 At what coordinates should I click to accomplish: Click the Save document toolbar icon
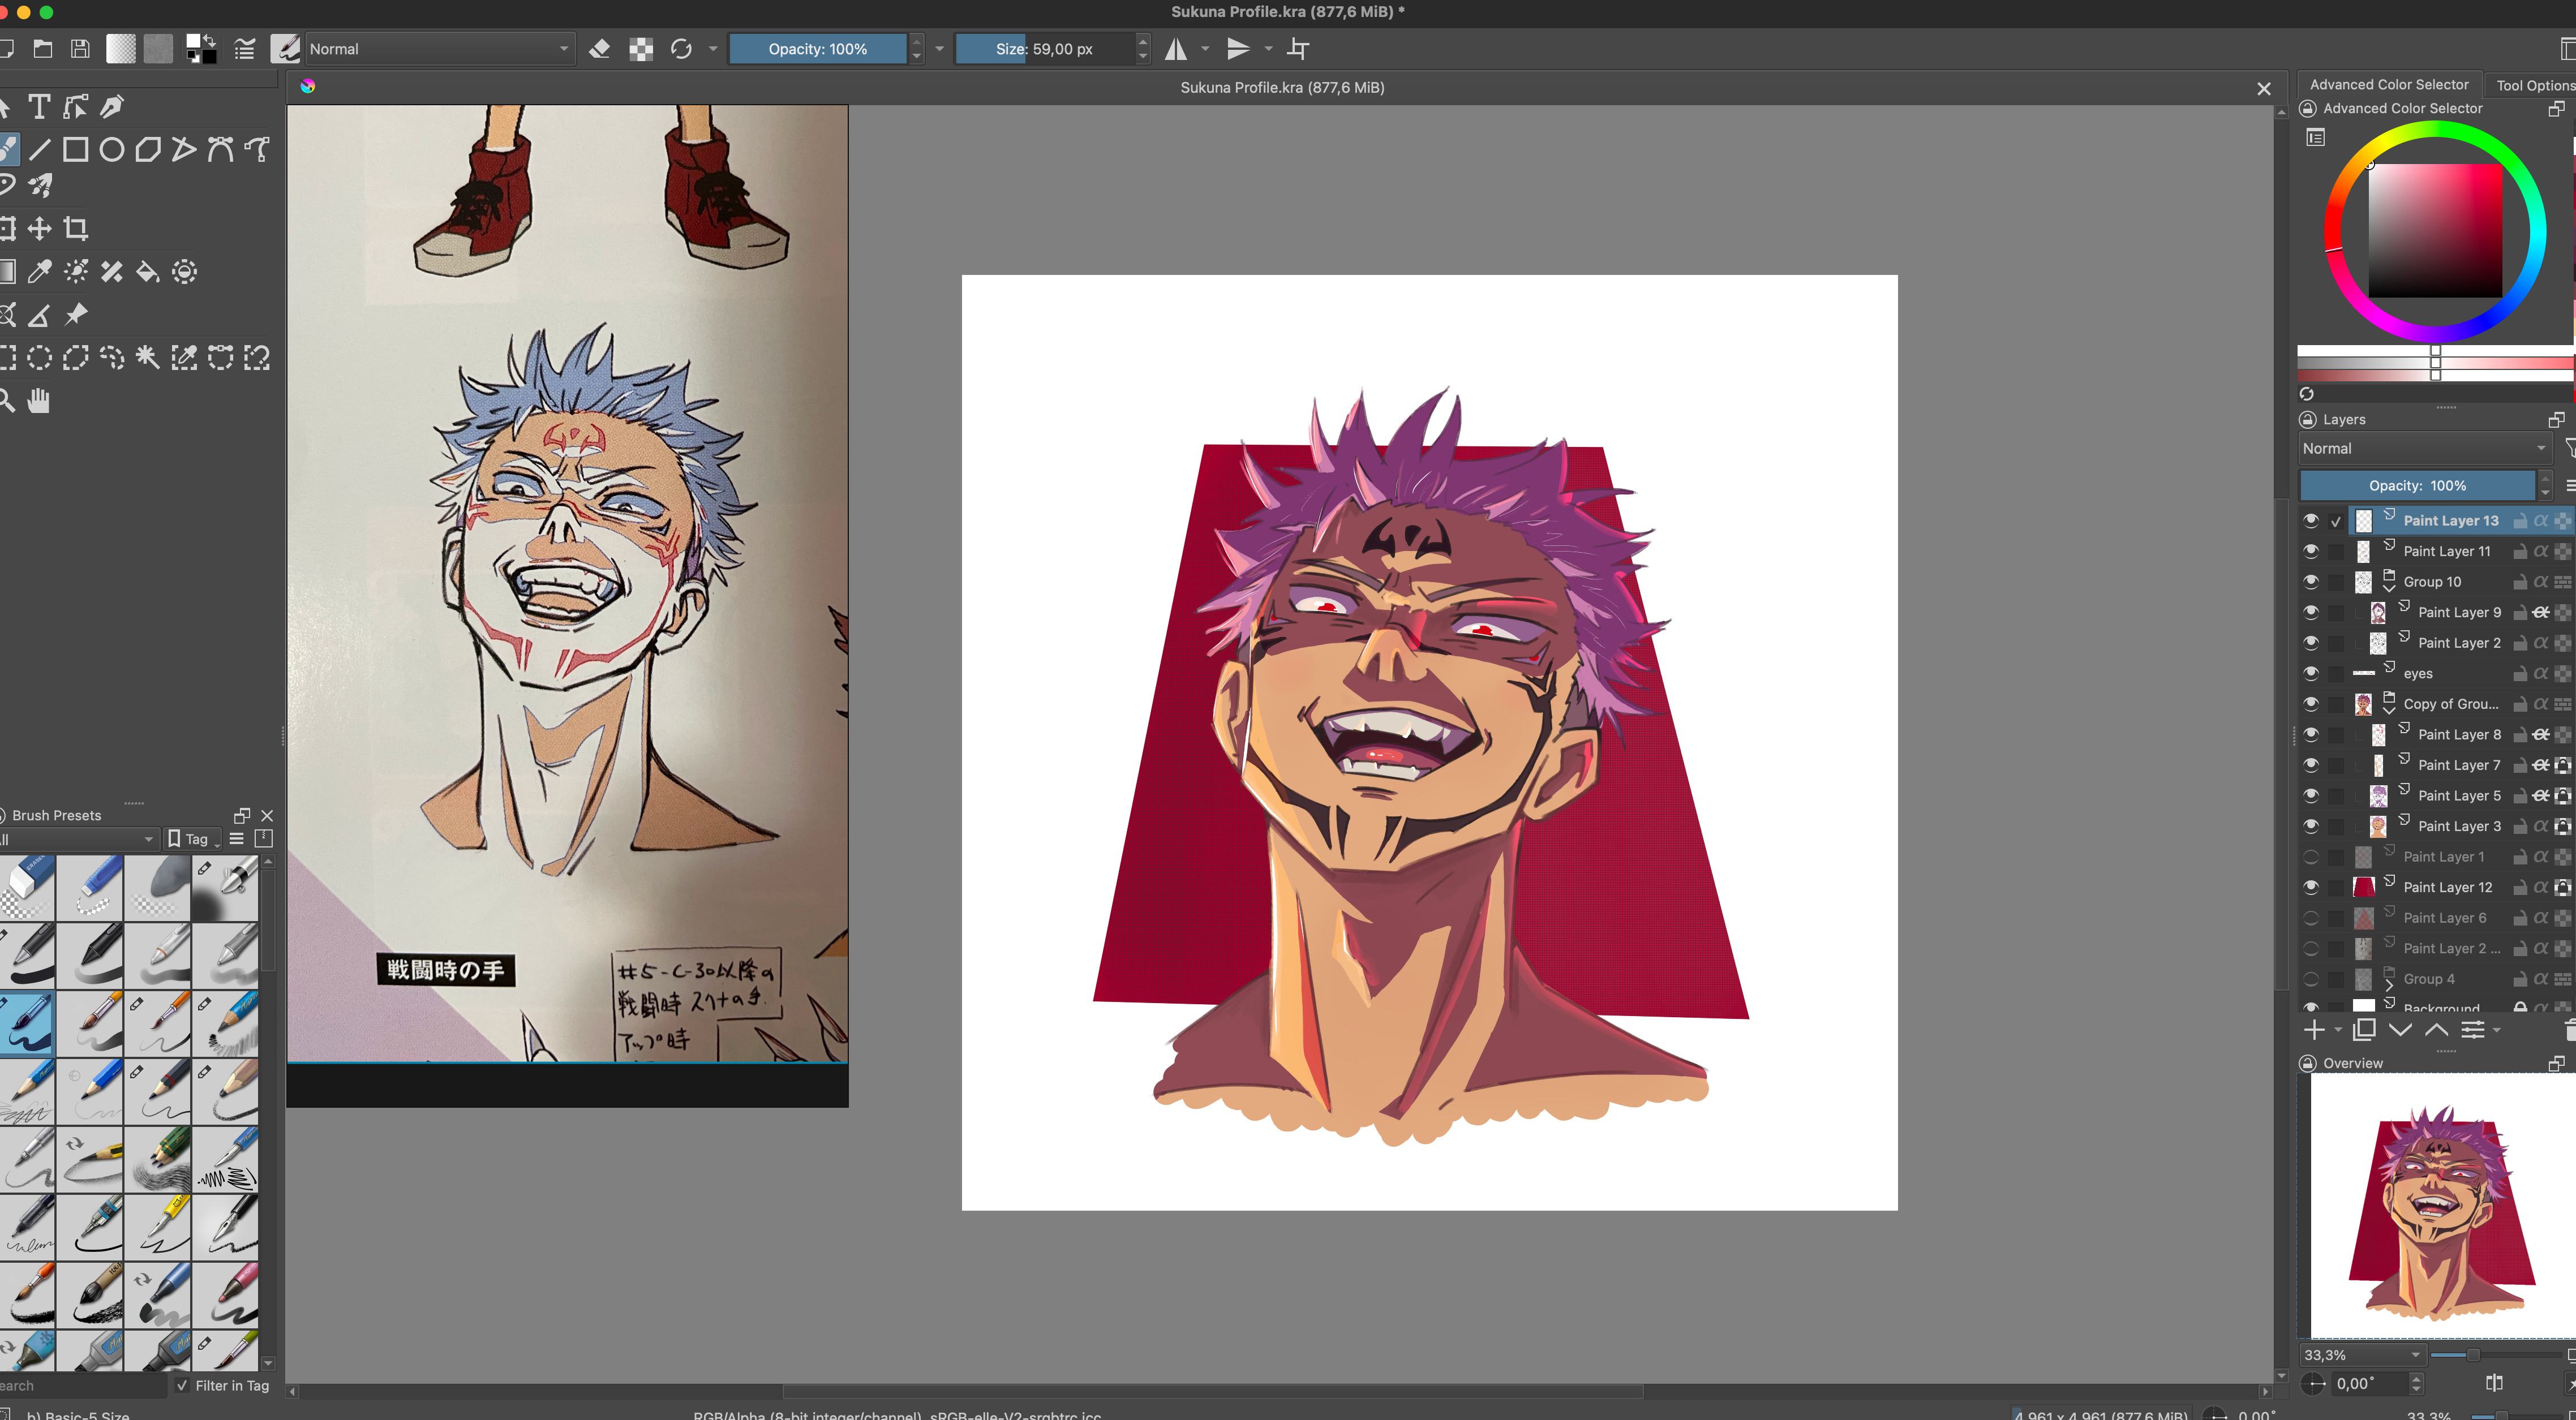coord(80,49)
